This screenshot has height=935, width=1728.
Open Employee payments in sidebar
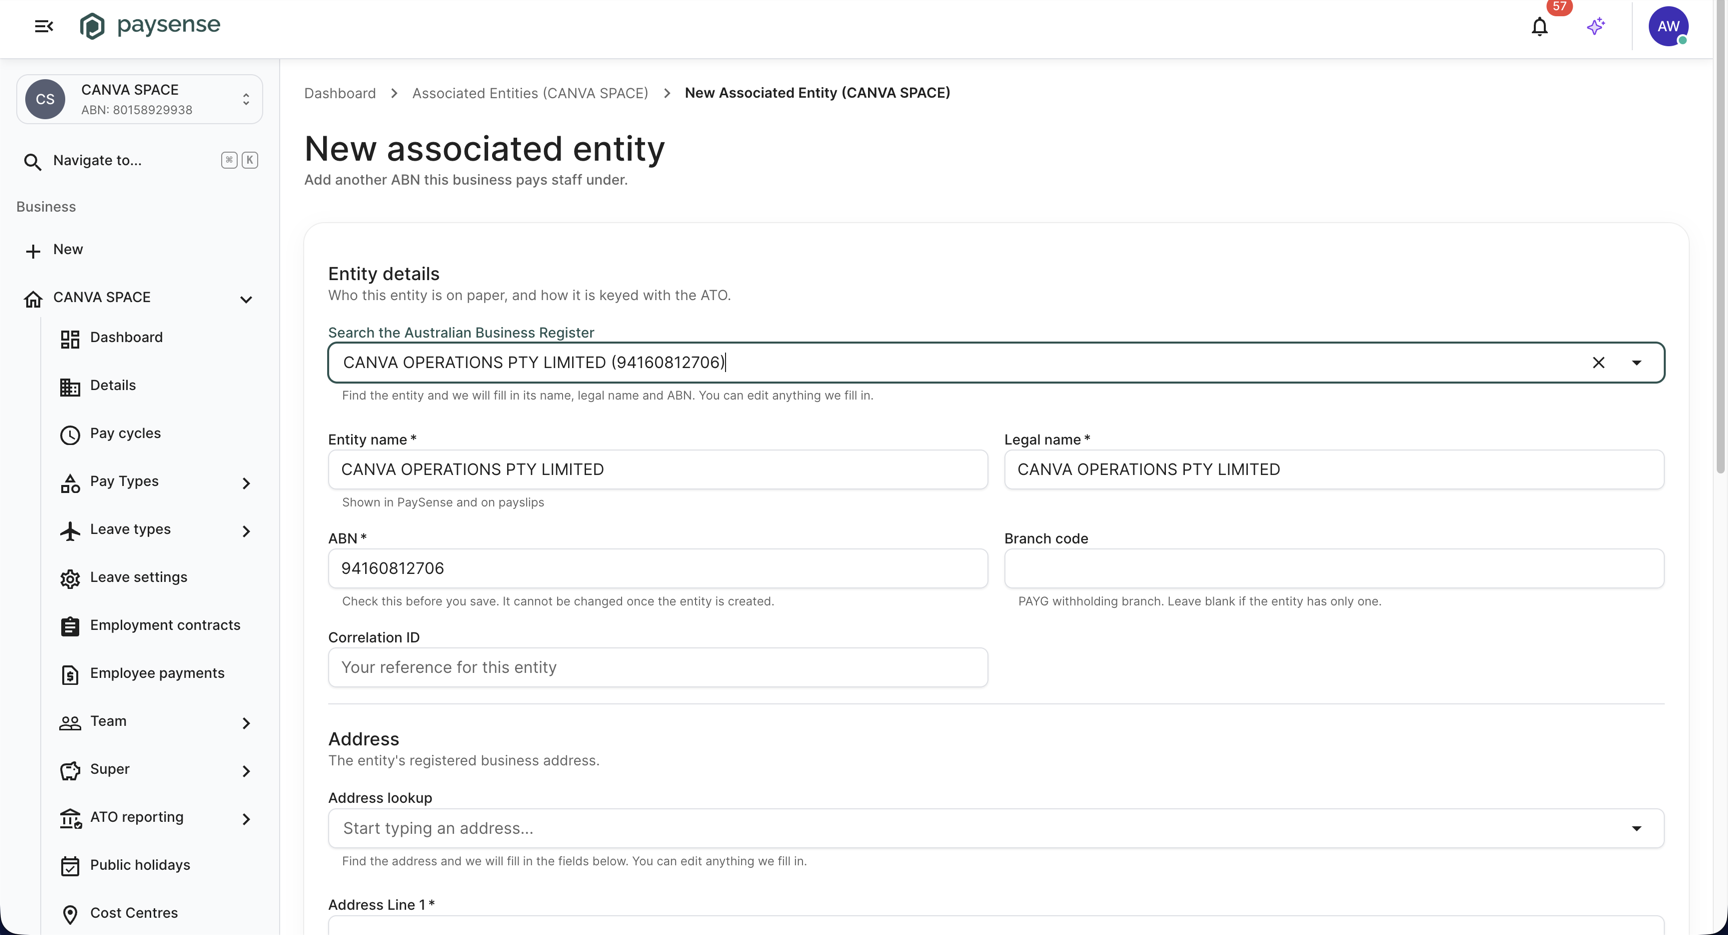[x=157, y=674]
